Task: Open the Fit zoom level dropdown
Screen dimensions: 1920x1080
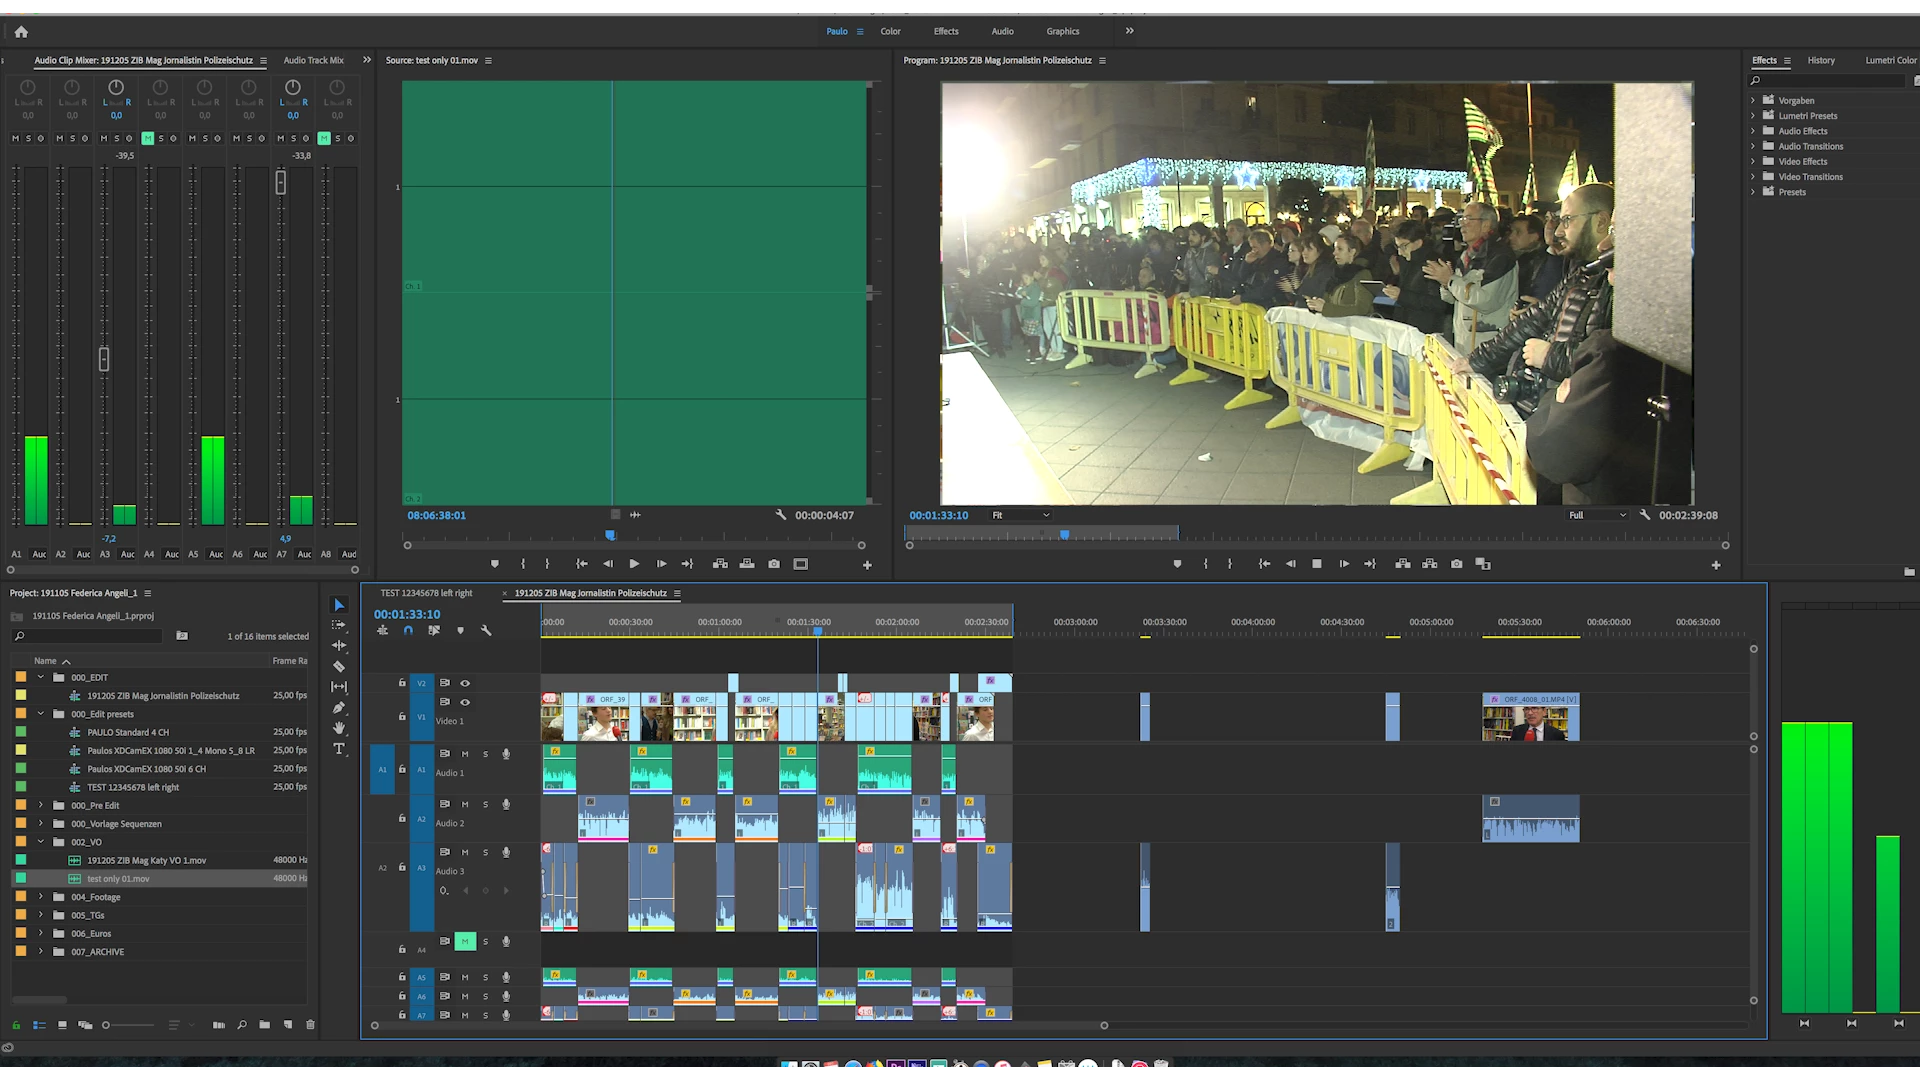Action: 1020,515
